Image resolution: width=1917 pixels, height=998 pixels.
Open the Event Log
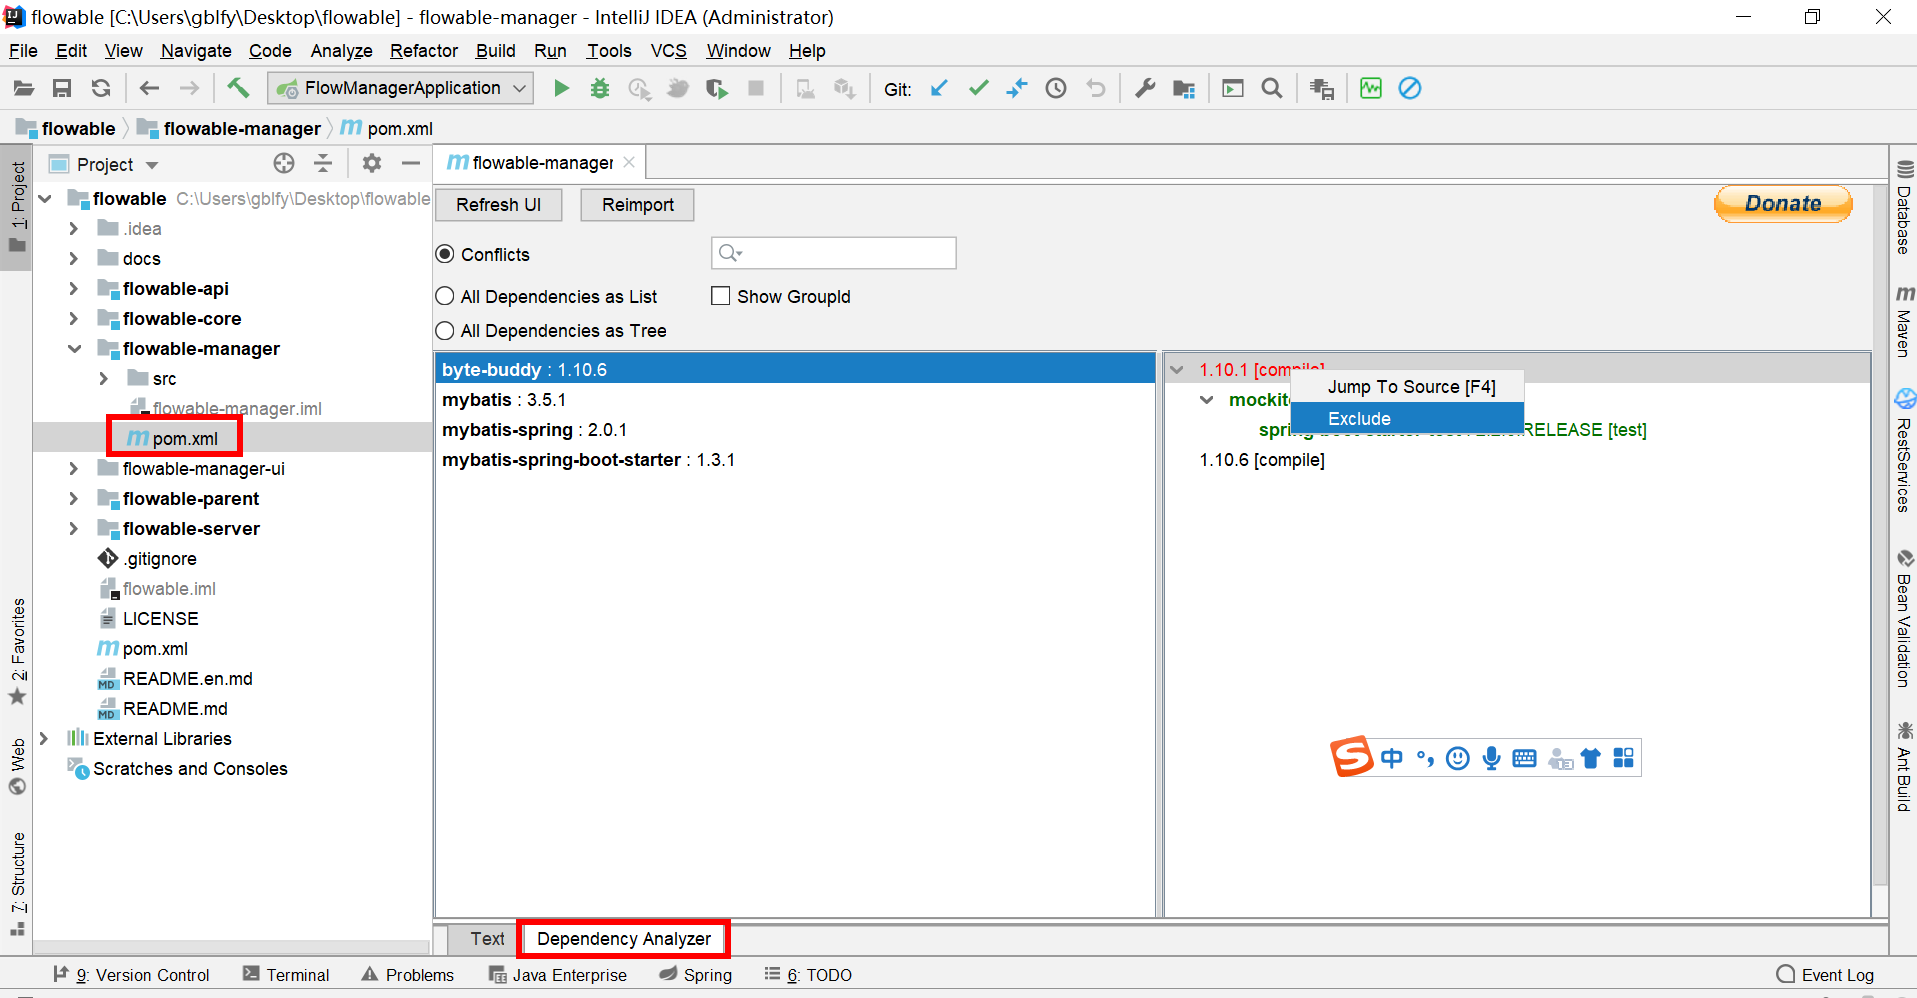[x=1825, y=975]
